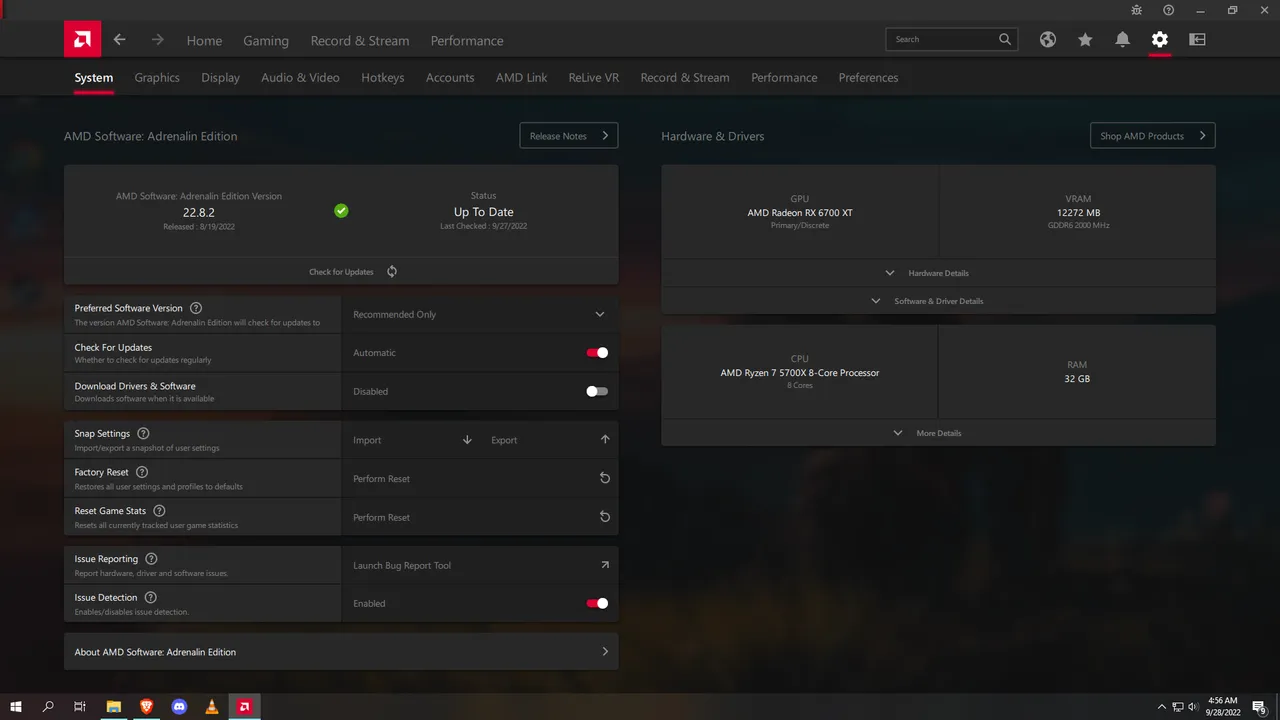Switch to Graphics settings tab

pos(157,77)
